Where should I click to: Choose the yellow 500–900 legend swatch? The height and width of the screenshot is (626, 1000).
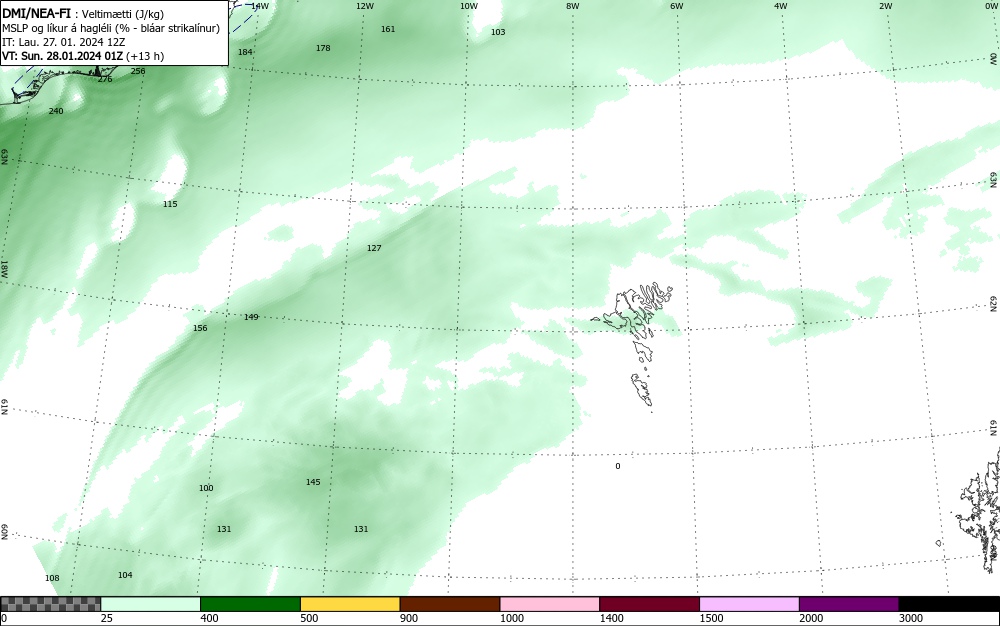[350, 604]
